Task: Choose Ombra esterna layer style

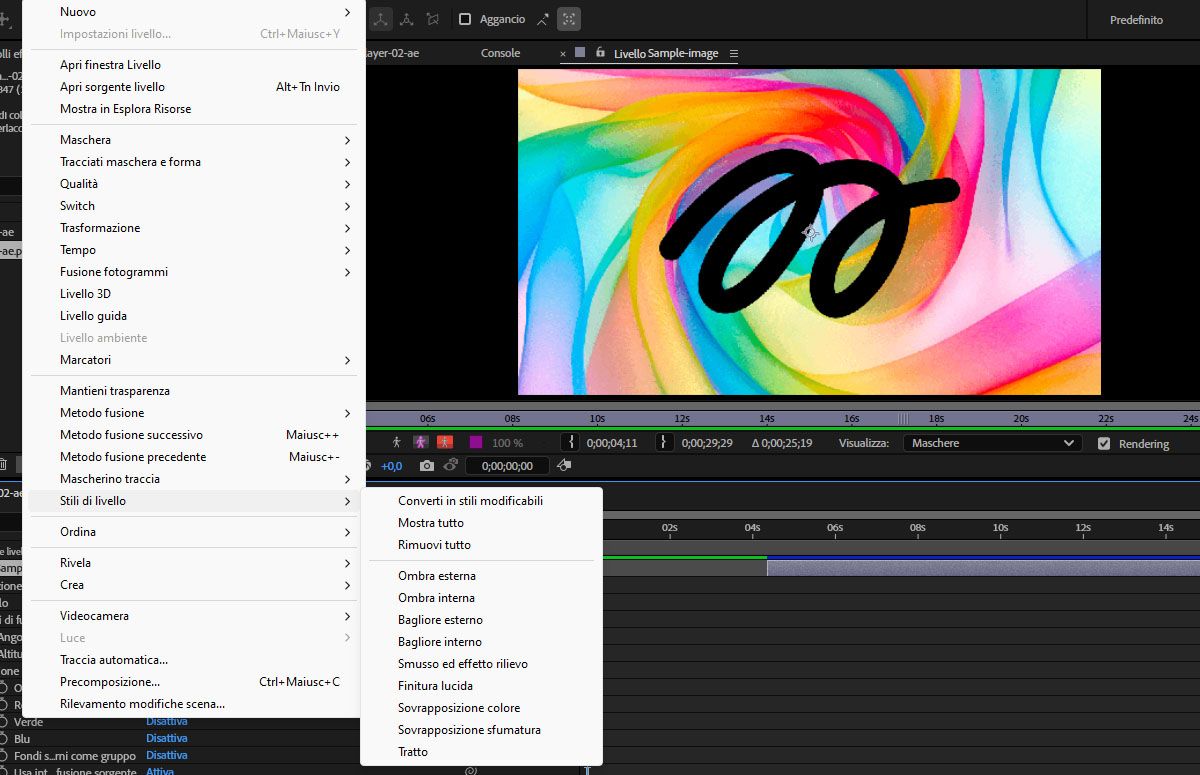Action: (x=437, y=576)
